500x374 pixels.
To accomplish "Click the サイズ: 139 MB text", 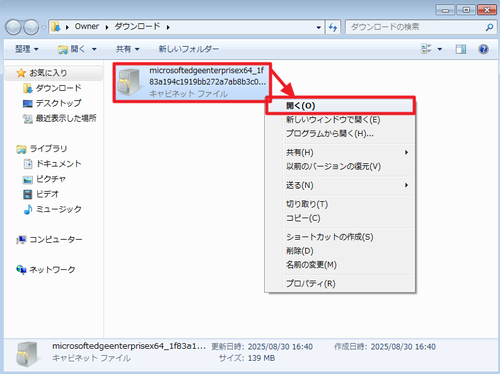I will click(247, 358).
